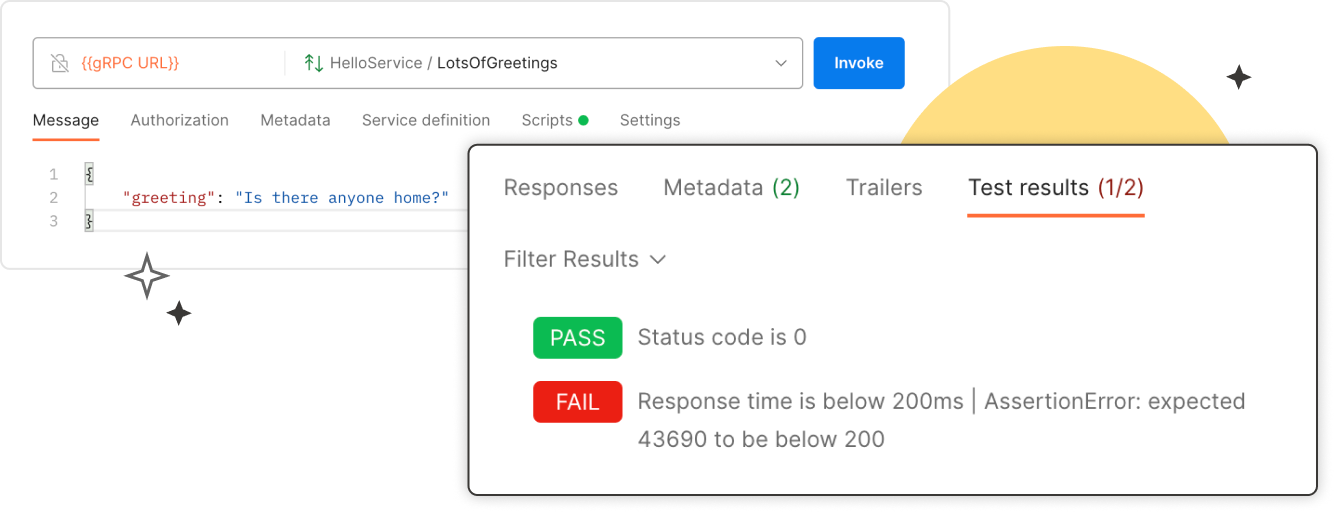This screenshot has width=1334, height=512.
Task: Show the Responses tab
Action: pos(561,188)
